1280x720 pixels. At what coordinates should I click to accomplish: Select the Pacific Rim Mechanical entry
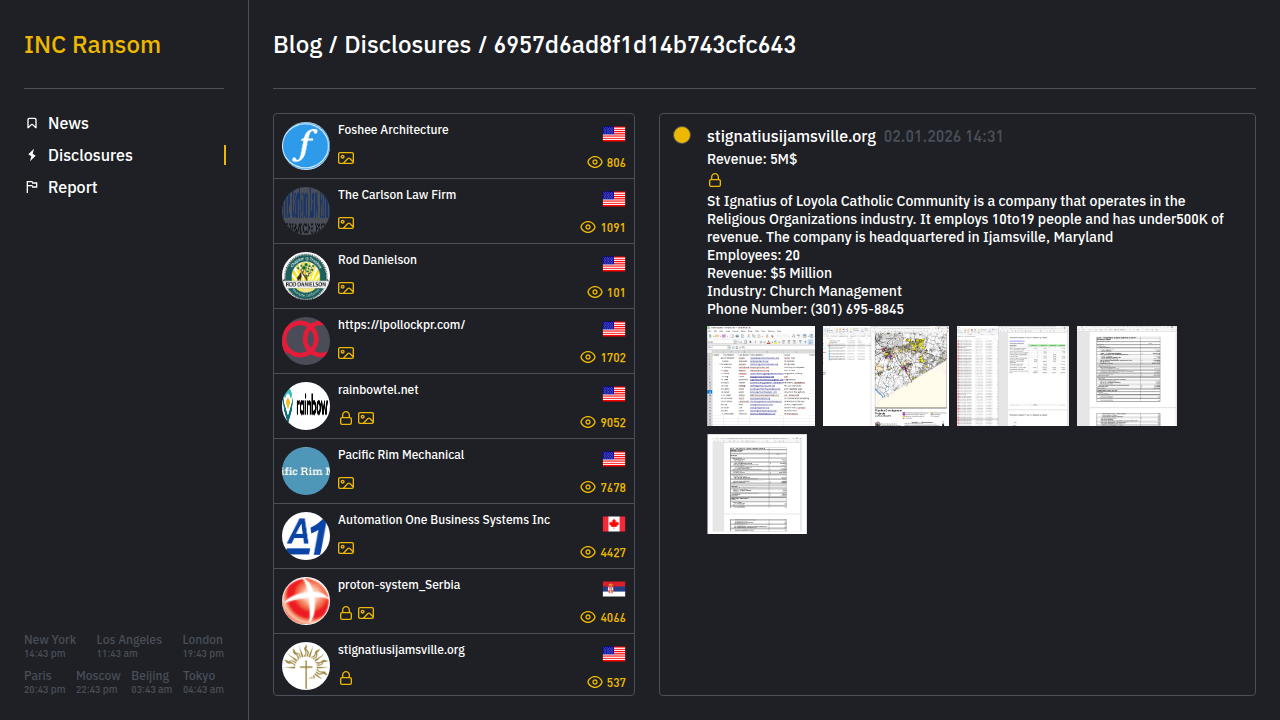pos(401,455)
